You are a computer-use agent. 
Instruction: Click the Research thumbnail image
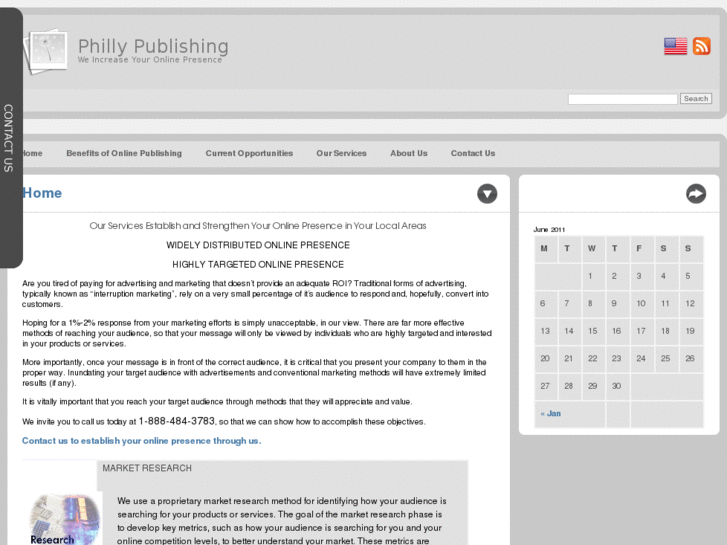[64, 519]
